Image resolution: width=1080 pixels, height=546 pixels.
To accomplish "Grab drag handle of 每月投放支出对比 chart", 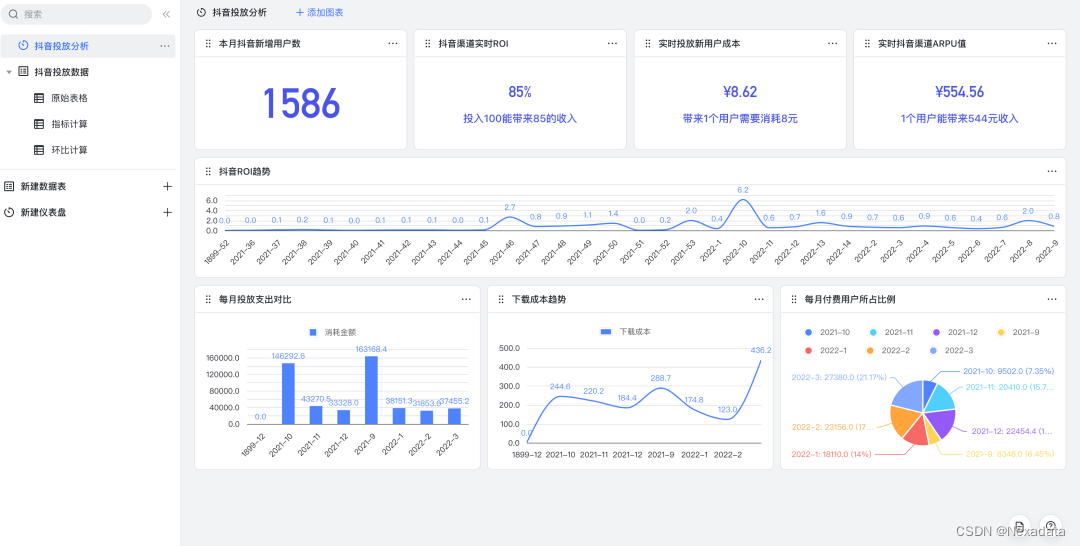I will tap(208, 300).
